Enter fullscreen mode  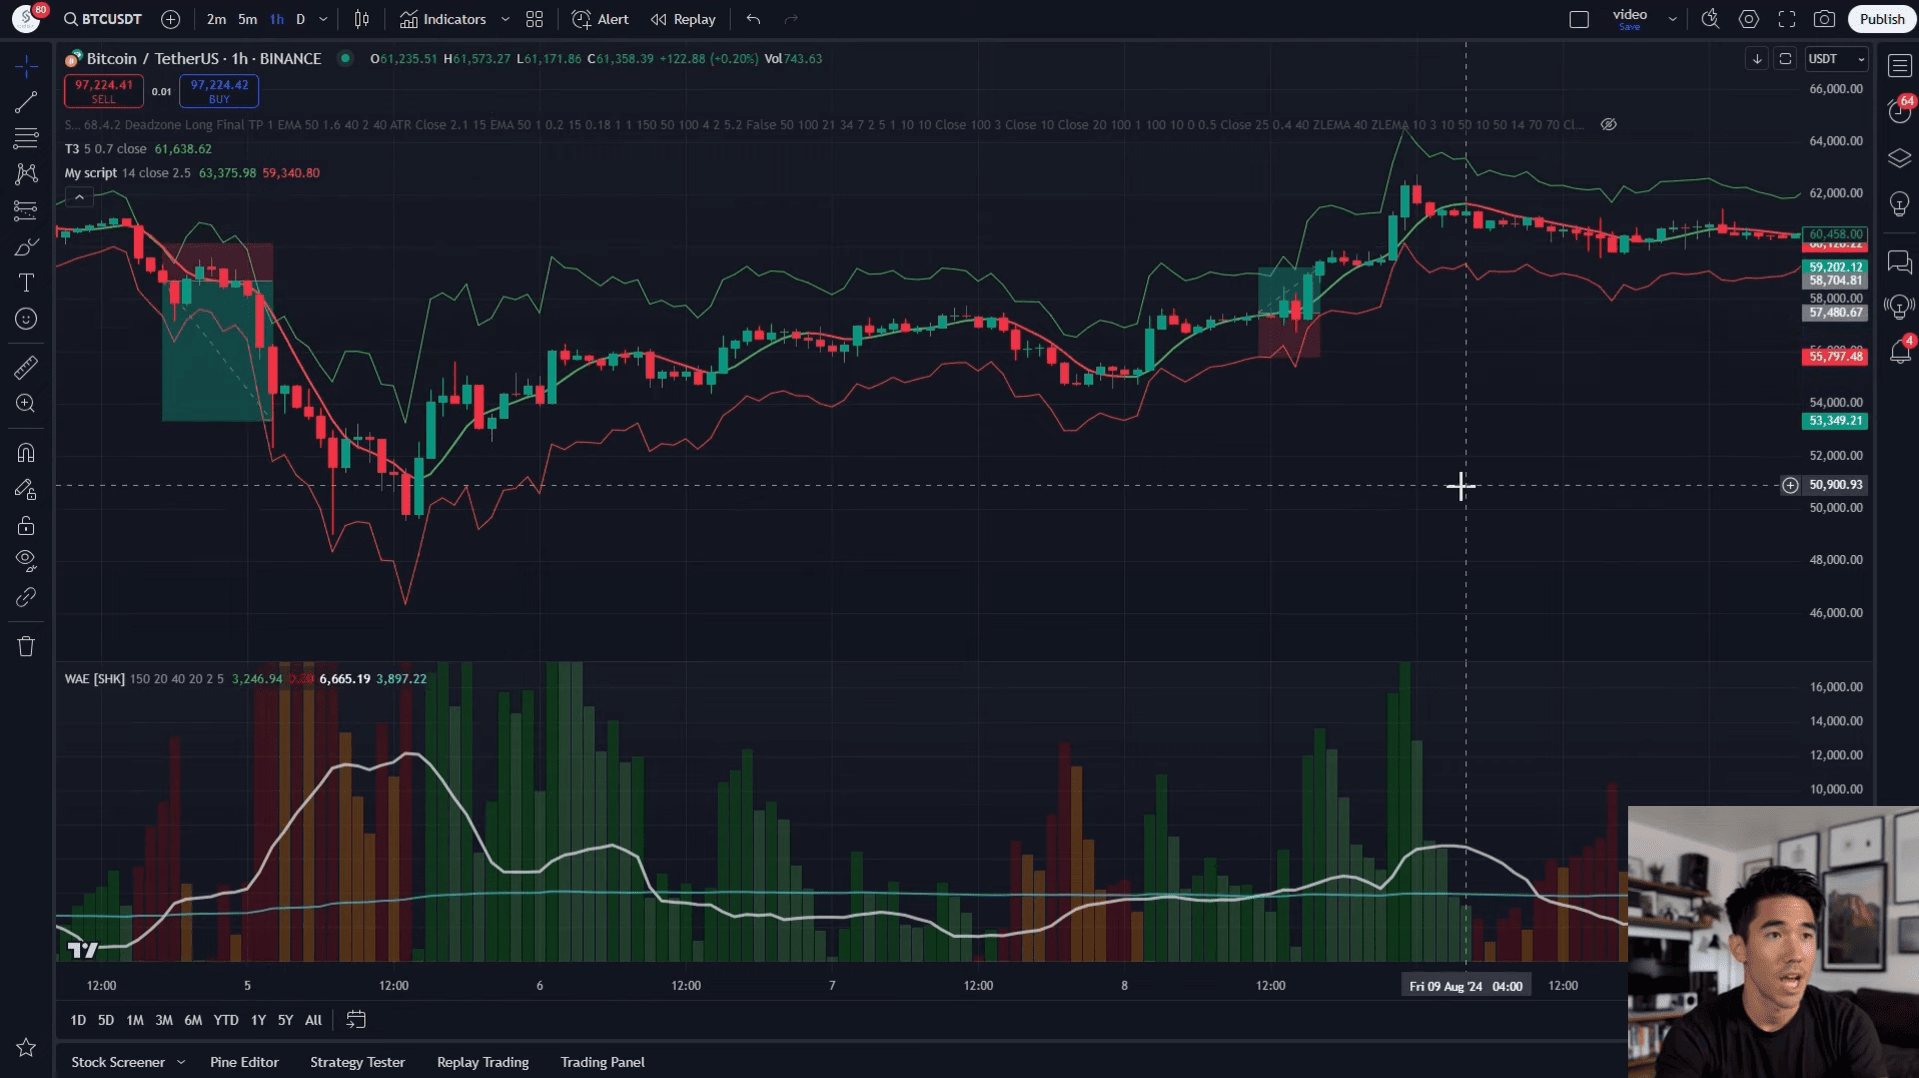tap(1787, 19)
